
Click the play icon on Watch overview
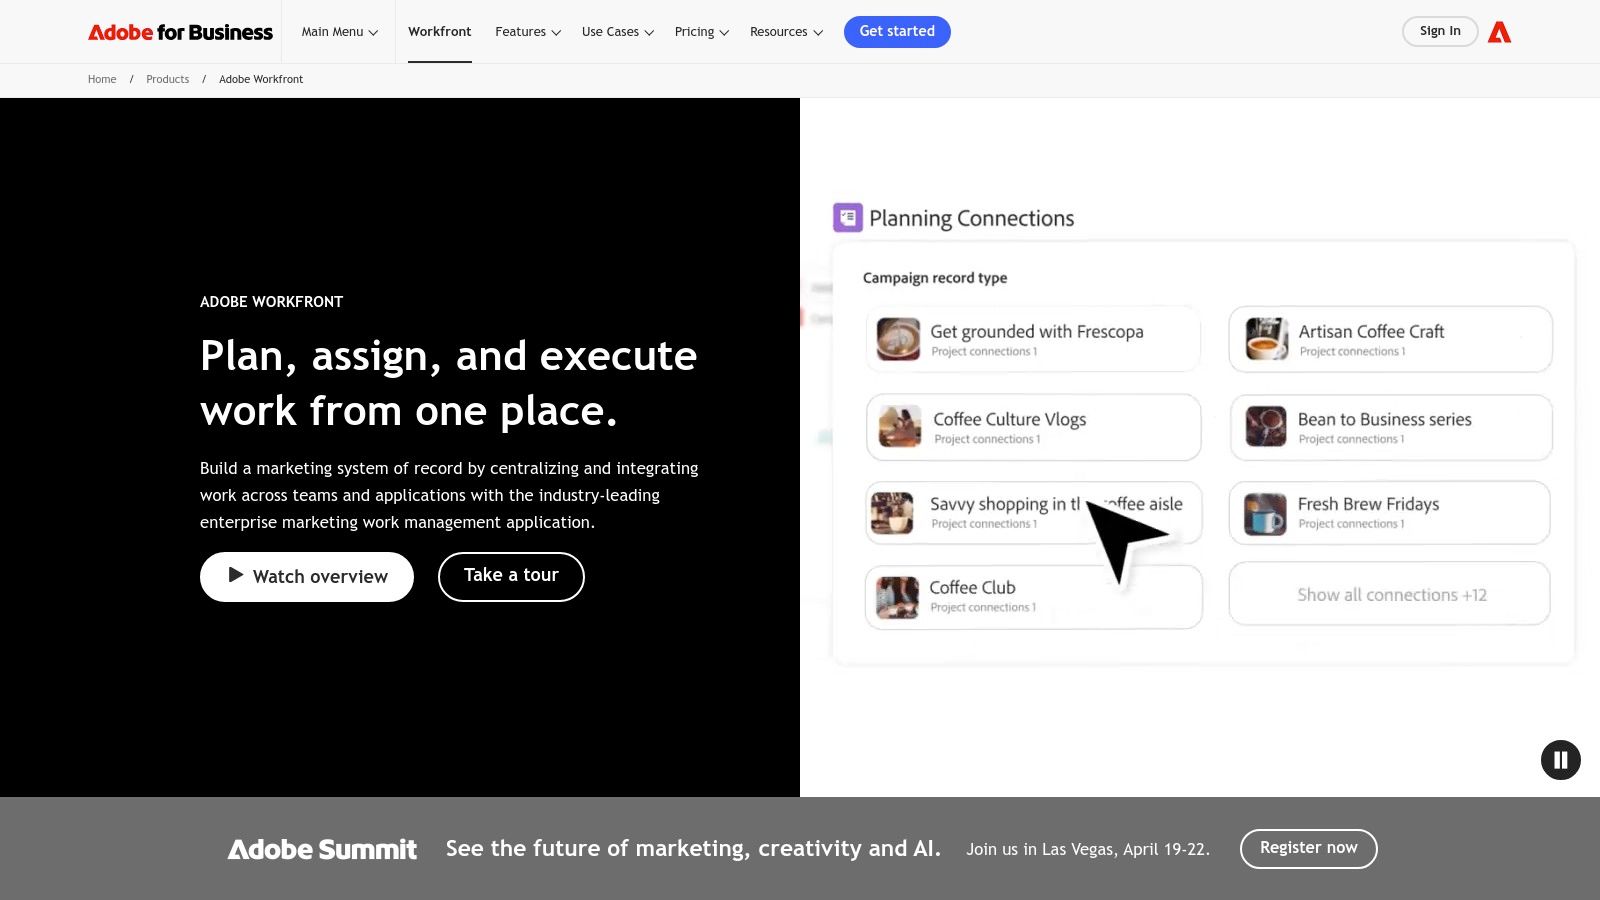tap(236, 576)
